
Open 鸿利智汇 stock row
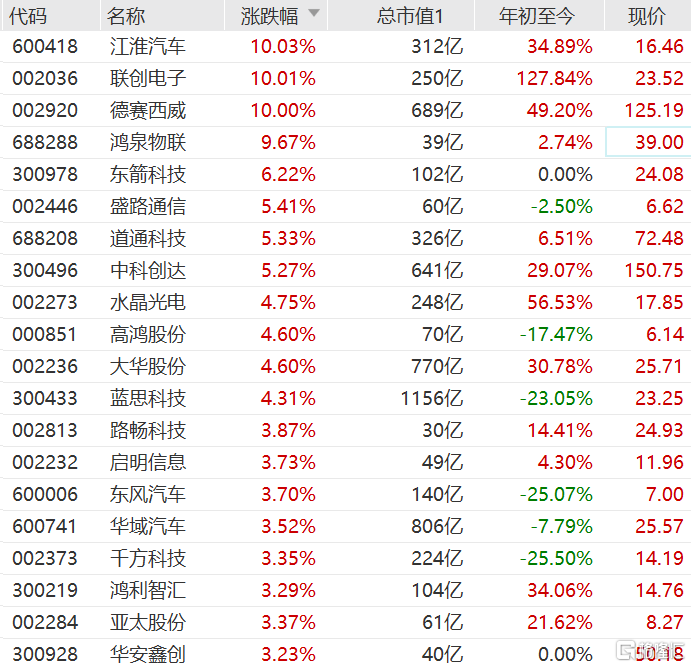(346, 590)
